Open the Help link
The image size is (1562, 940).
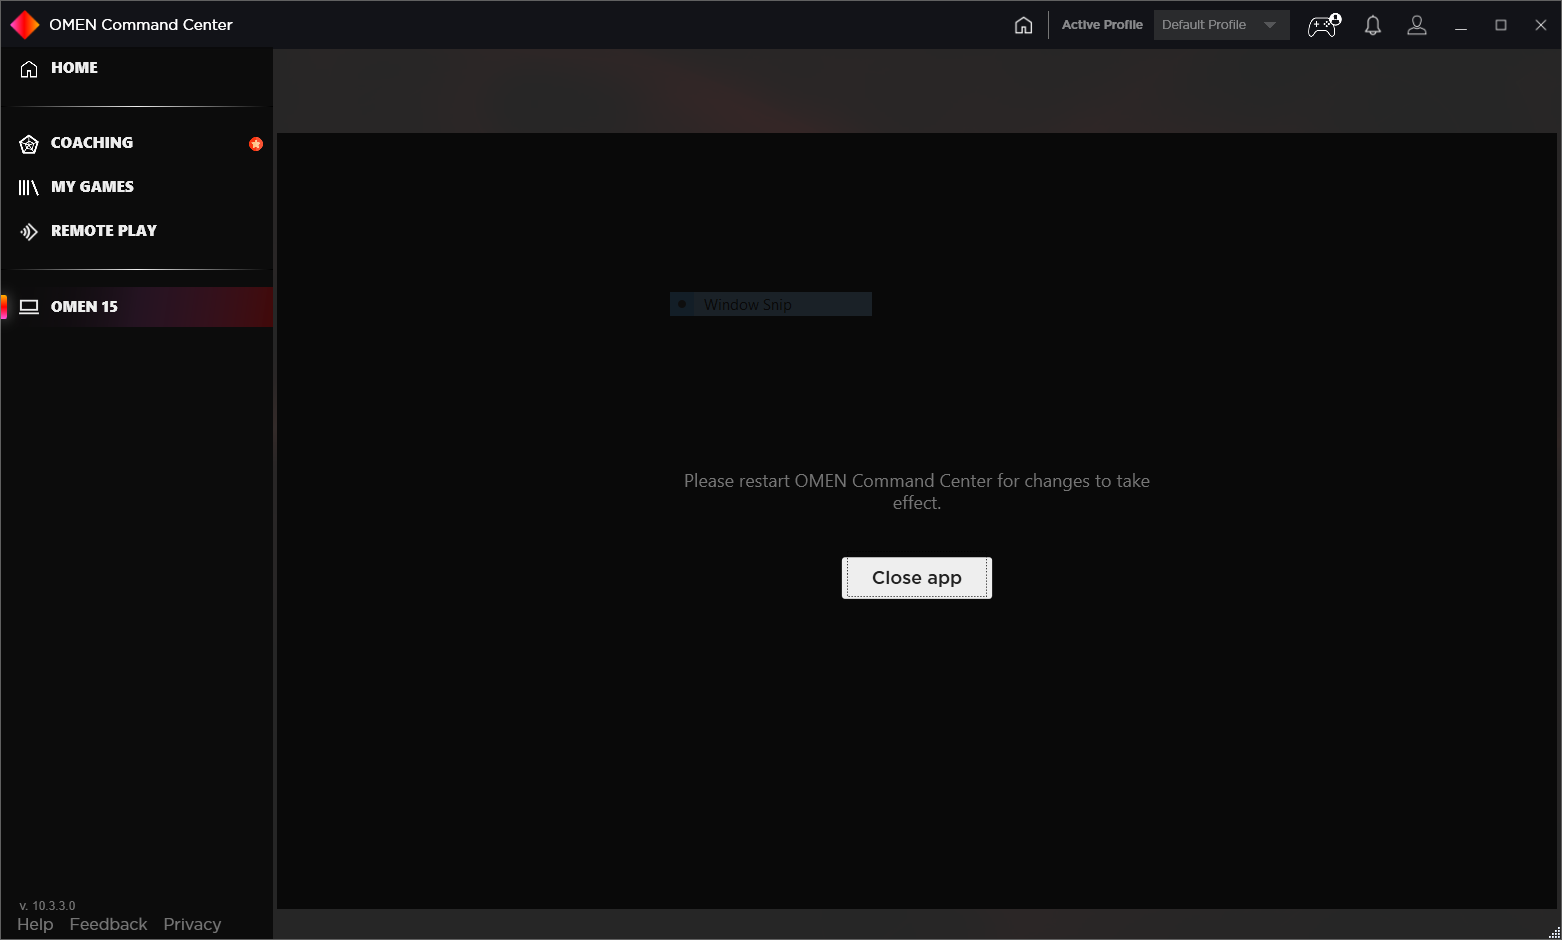pos(35,924)
